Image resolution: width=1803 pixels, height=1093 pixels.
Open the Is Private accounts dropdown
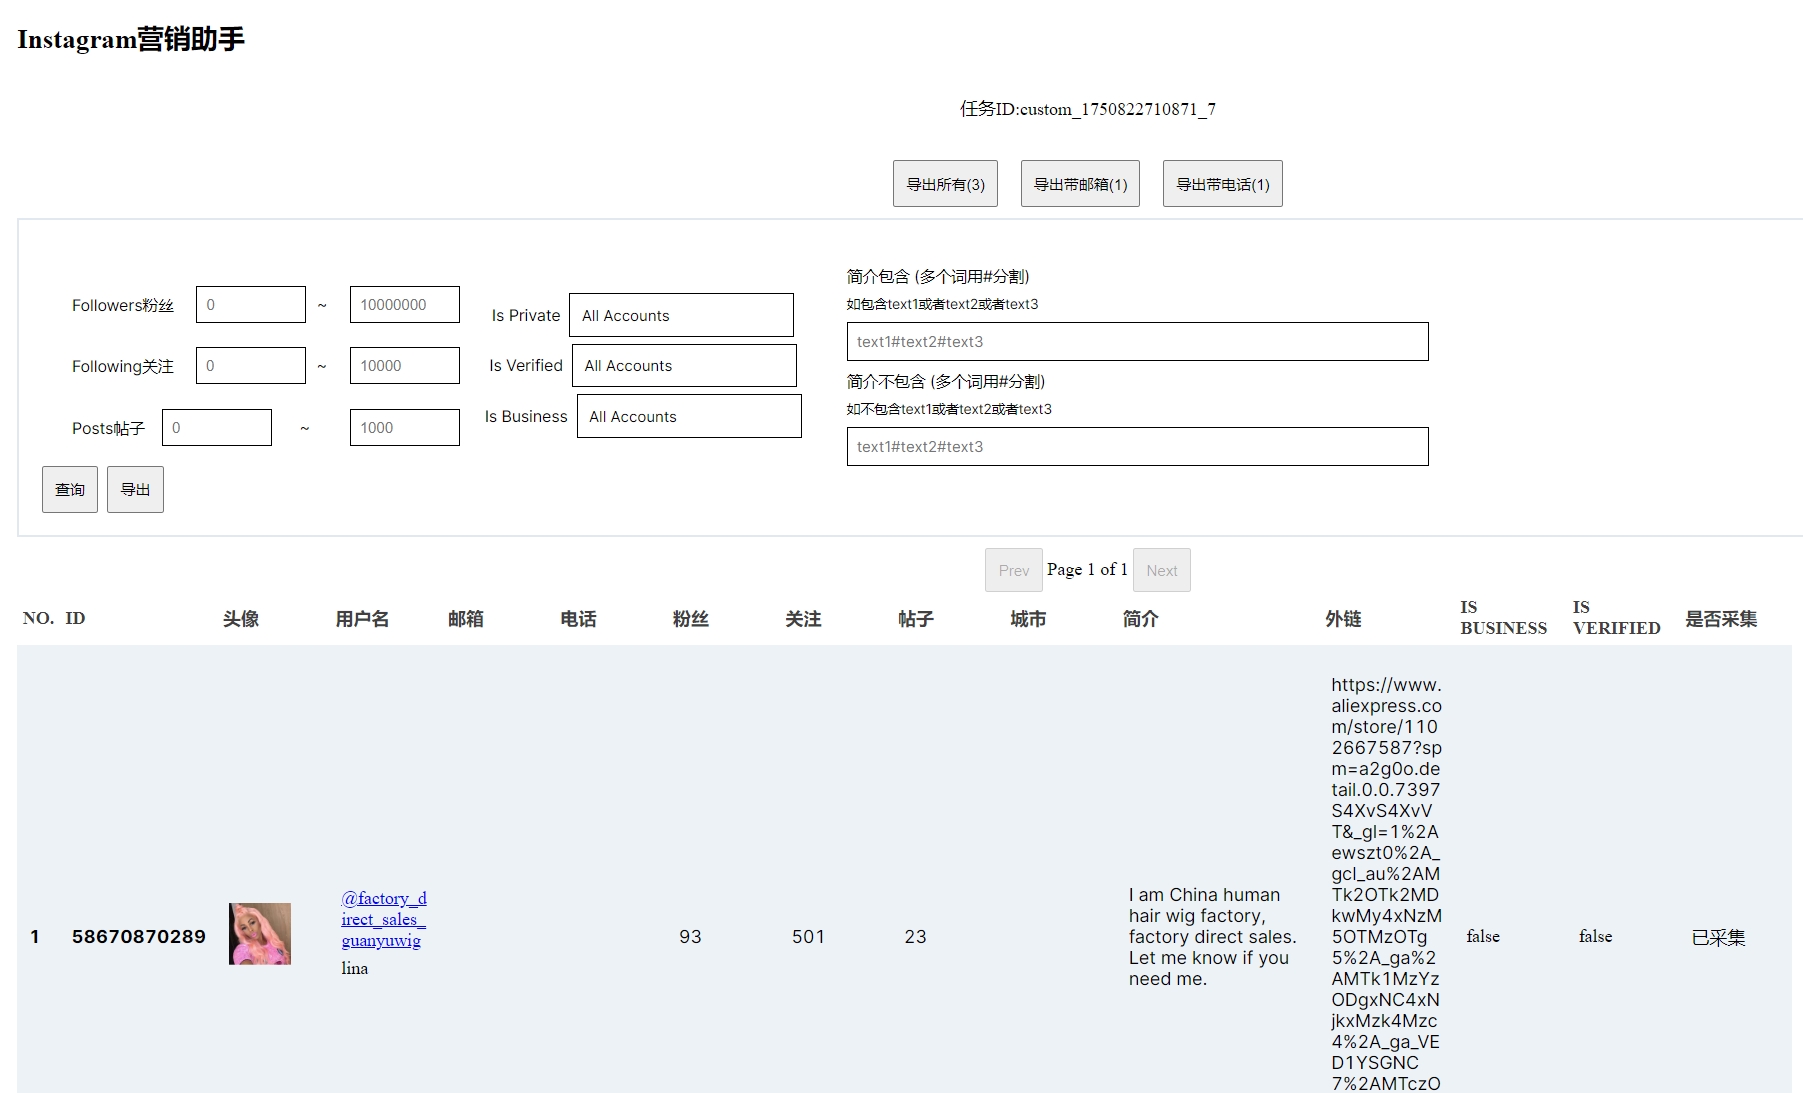[681, 315]
